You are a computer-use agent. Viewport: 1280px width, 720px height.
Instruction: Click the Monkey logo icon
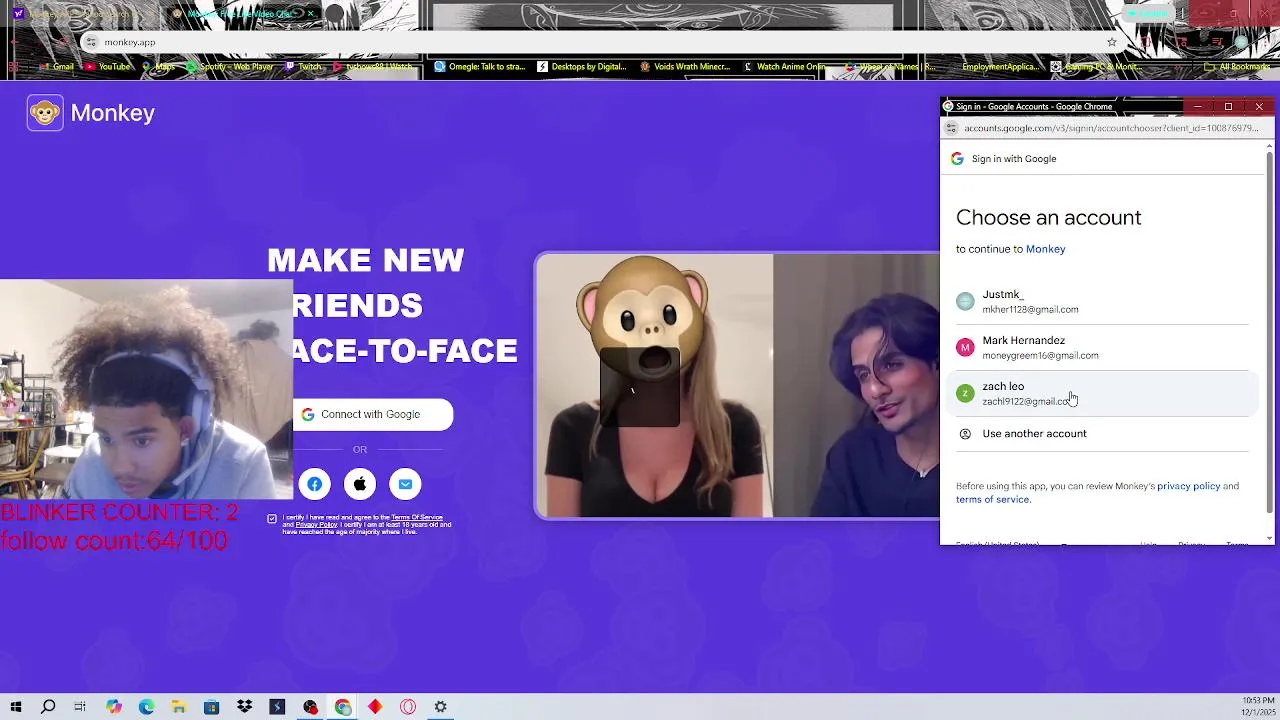pyautogui.click(x=45, y=113)
